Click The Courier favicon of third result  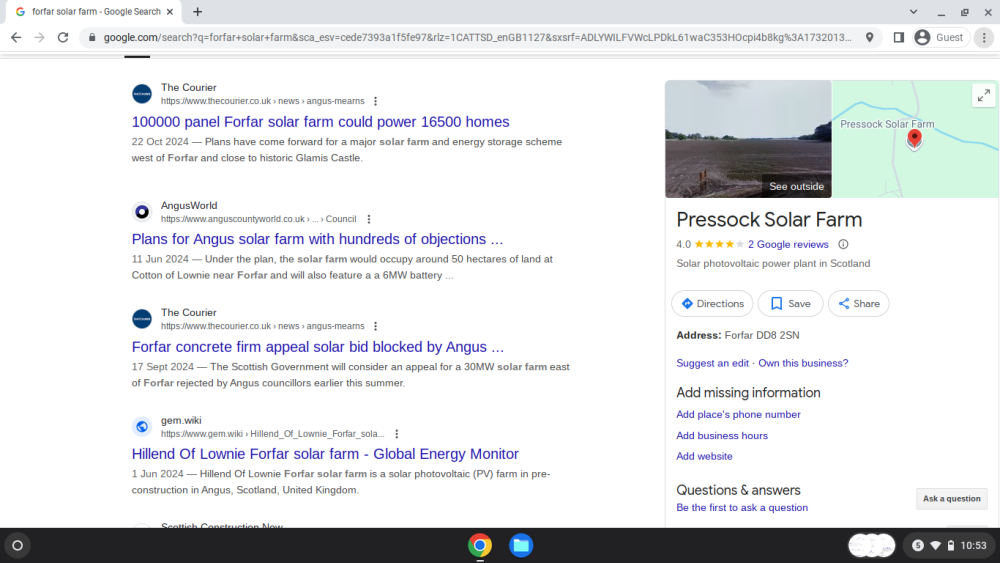(x=142, y=319)
